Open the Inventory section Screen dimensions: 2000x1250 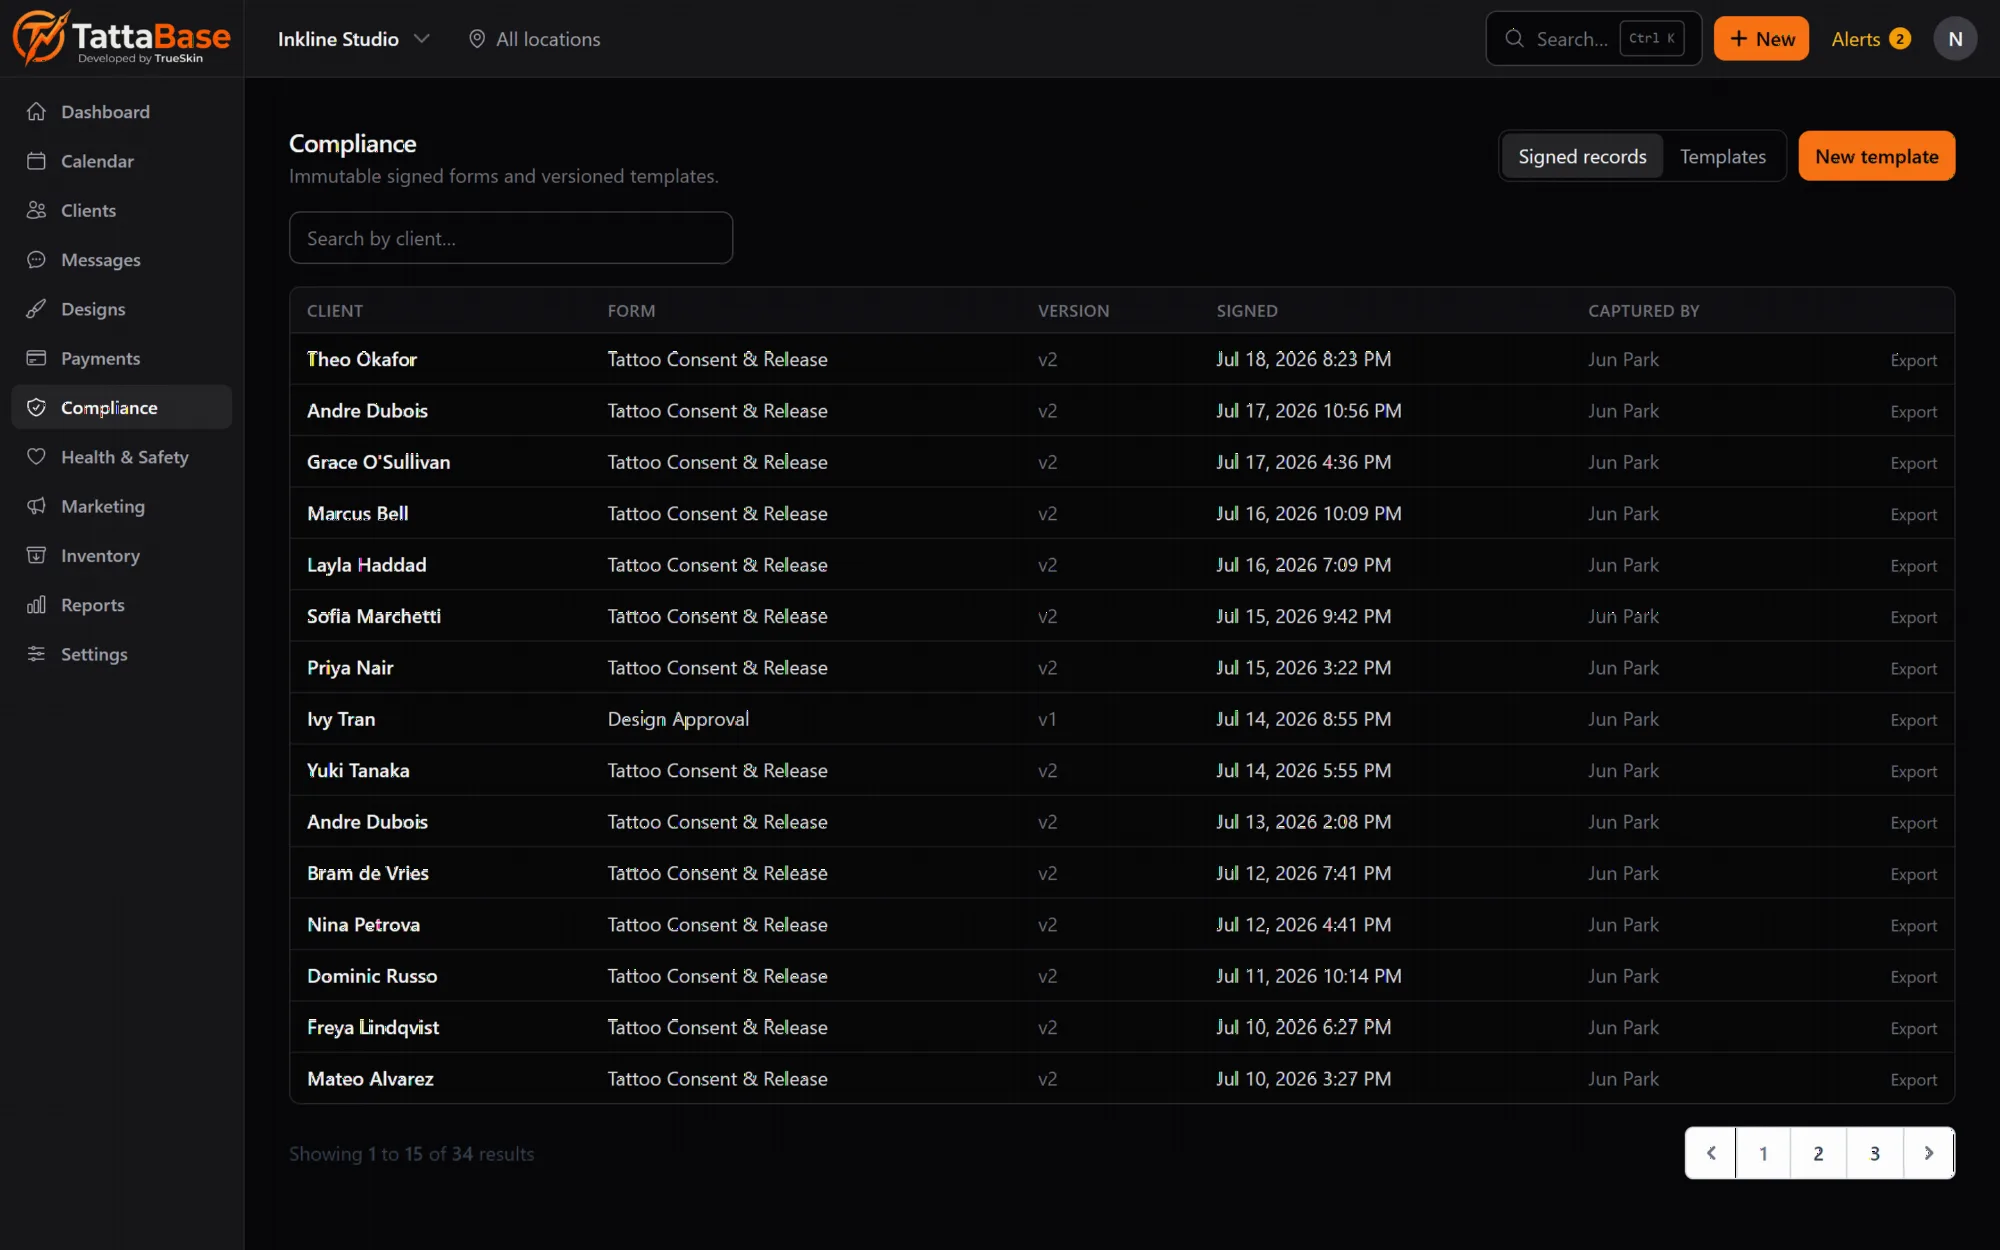pos(121,555)
